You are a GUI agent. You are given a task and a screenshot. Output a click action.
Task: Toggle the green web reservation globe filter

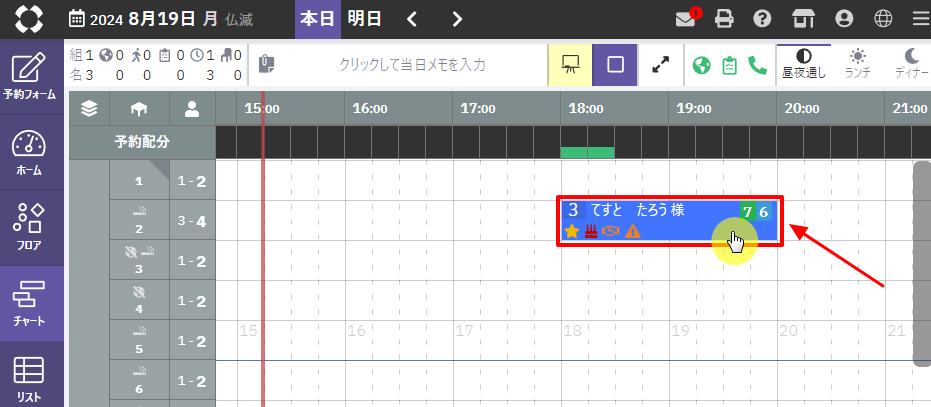(702, 65)
